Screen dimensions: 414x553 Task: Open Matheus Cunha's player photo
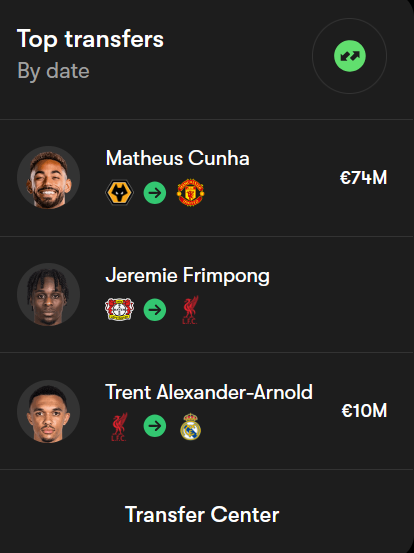pos(48,177)
